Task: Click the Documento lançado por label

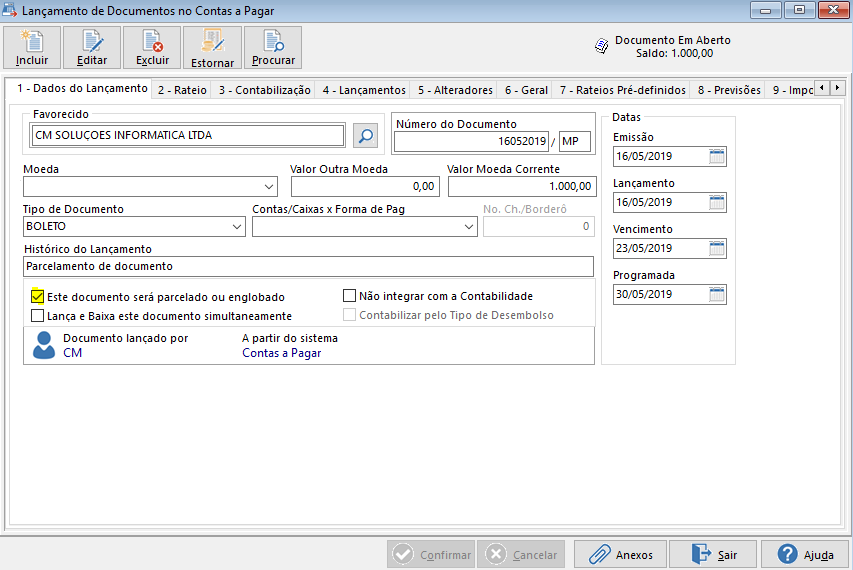Action: pos(126,338)
